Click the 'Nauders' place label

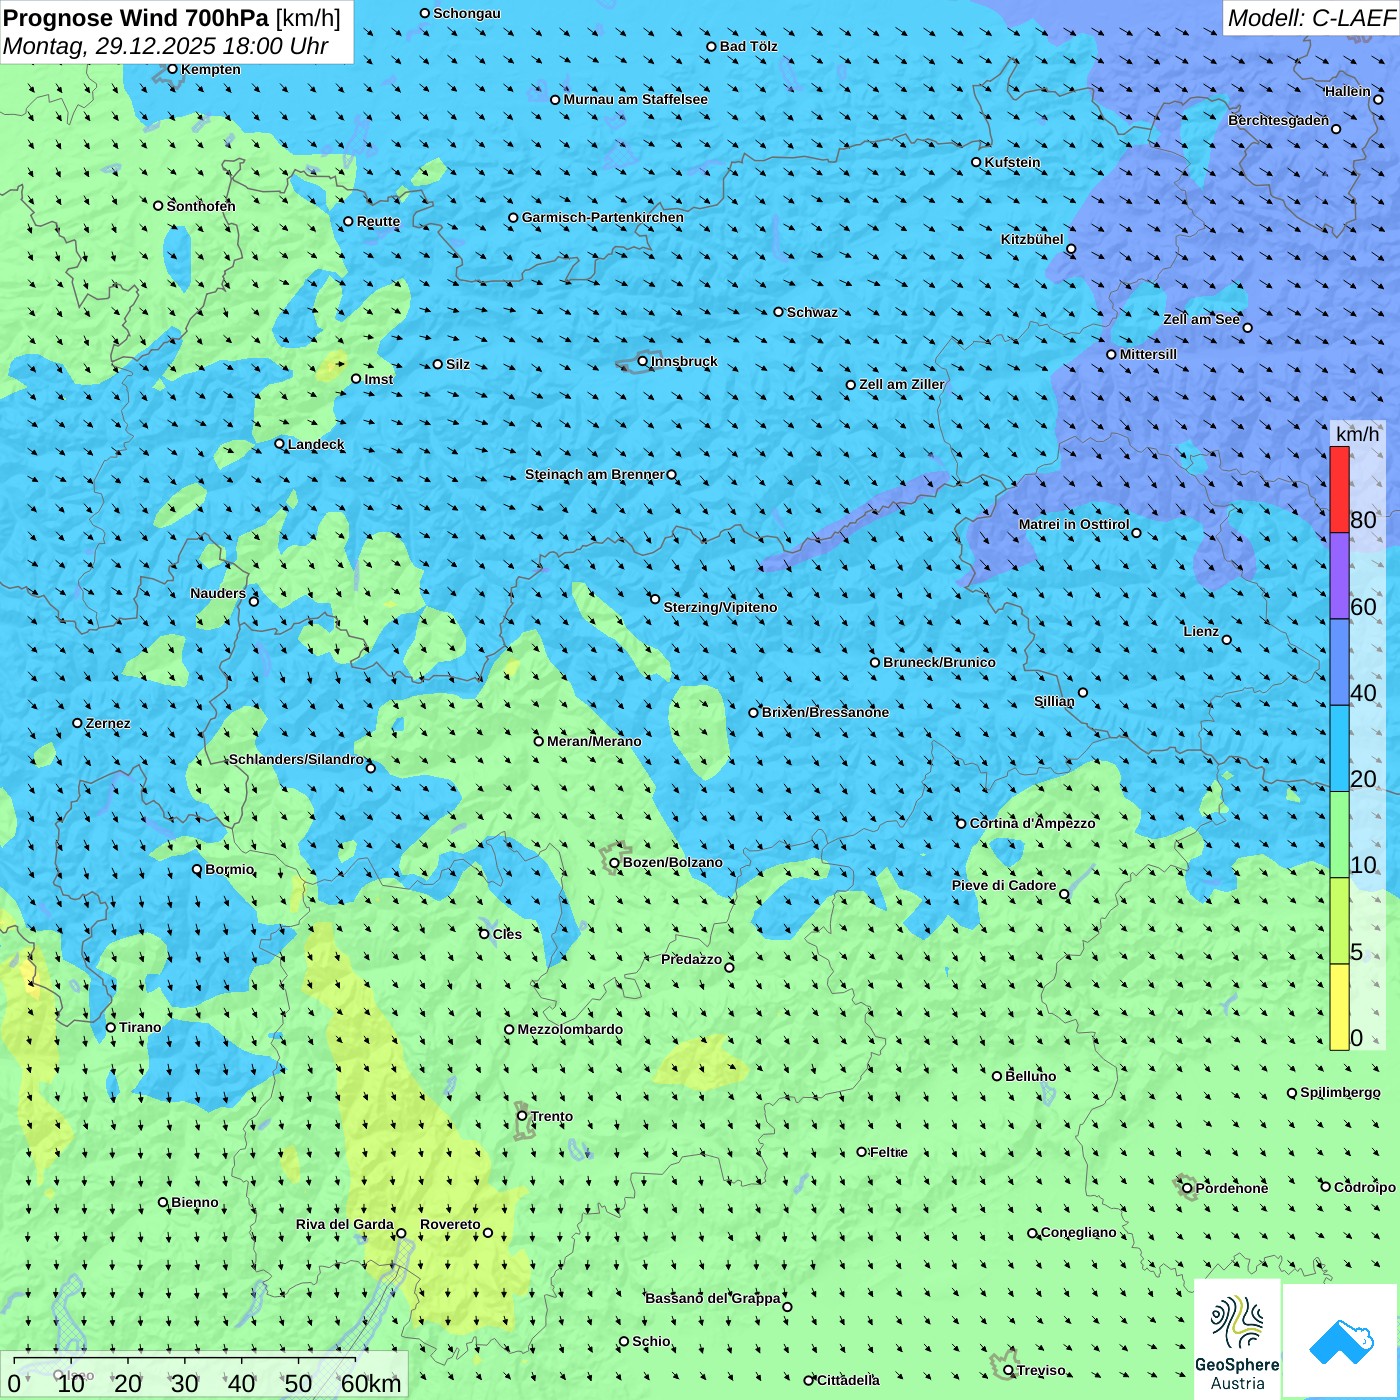tap(218, 593)
